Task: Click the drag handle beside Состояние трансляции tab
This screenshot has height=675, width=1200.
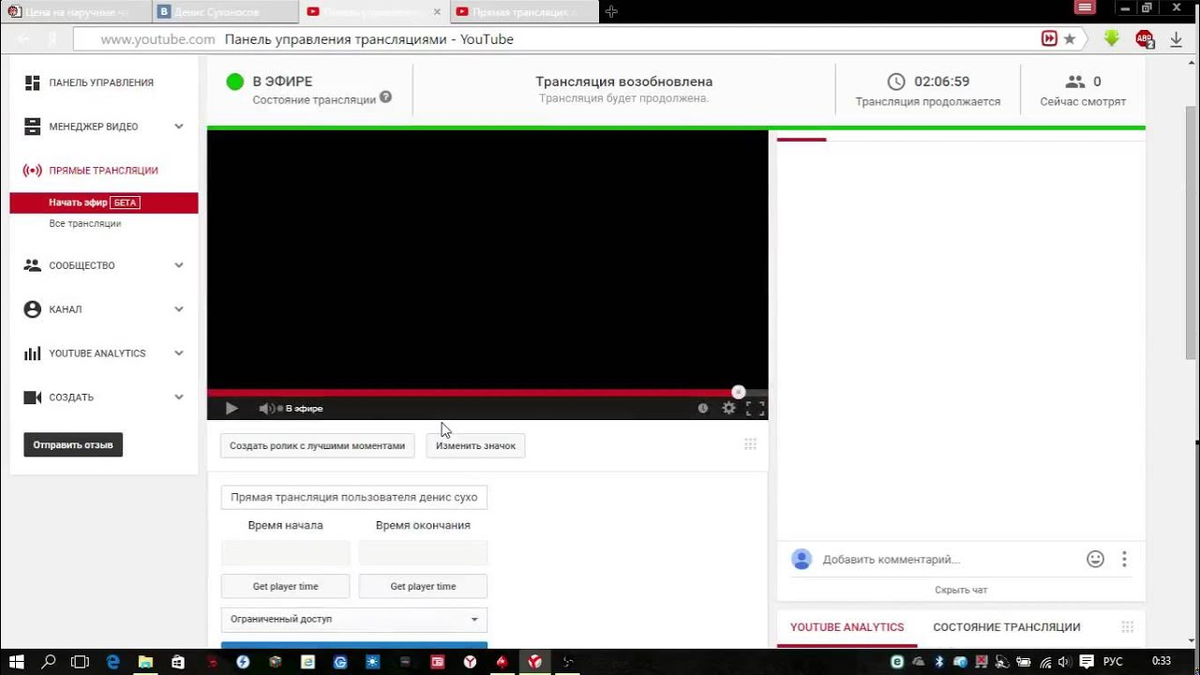Action: tap(1127, 627)
